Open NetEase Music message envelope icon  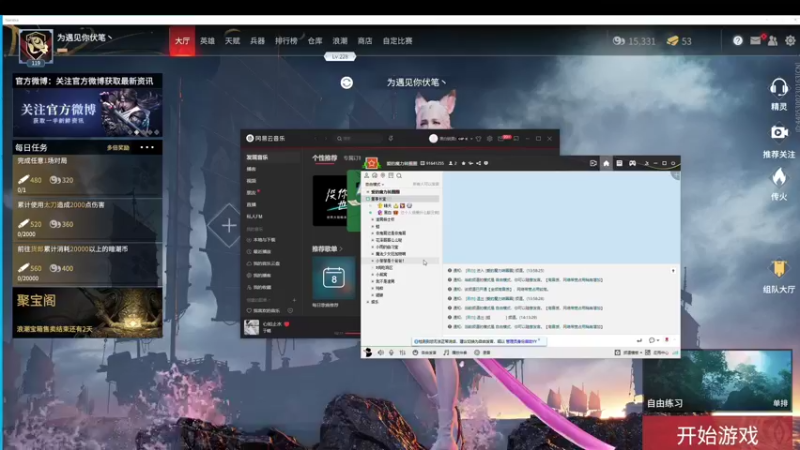502,138
